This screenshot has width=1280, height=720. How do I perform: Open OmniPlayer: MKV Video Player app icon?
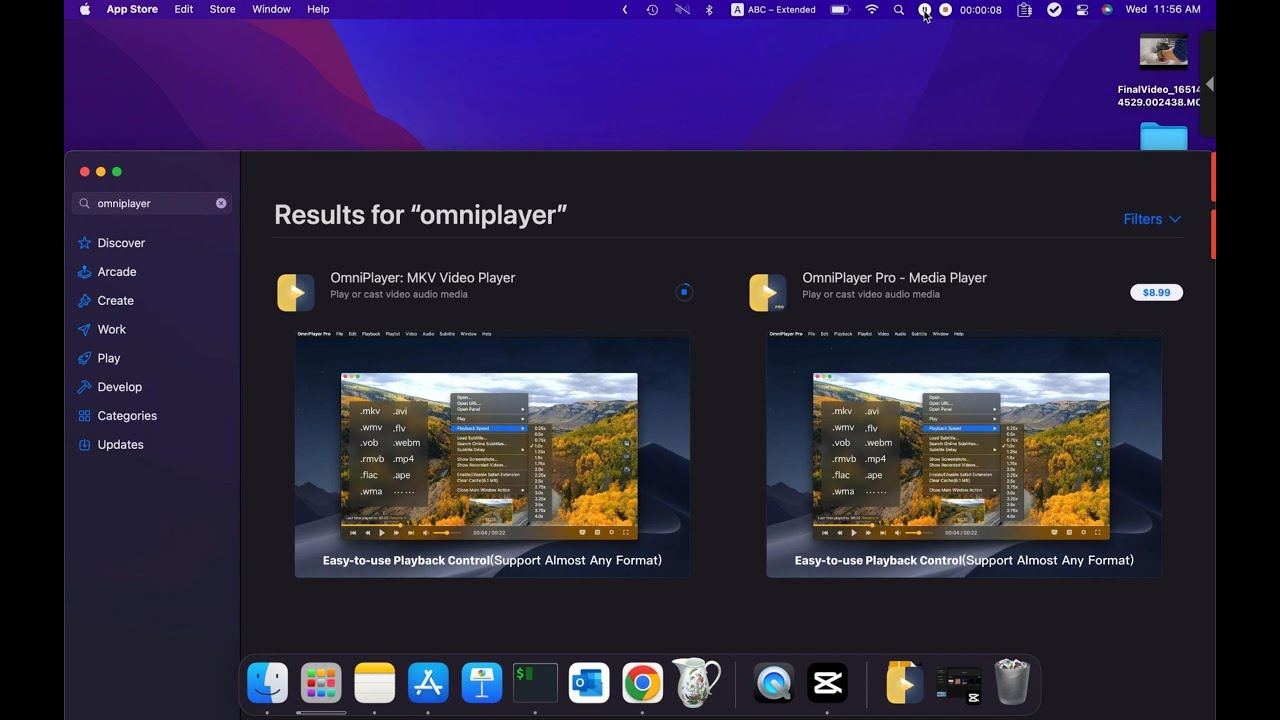click(x=296, y=292)
